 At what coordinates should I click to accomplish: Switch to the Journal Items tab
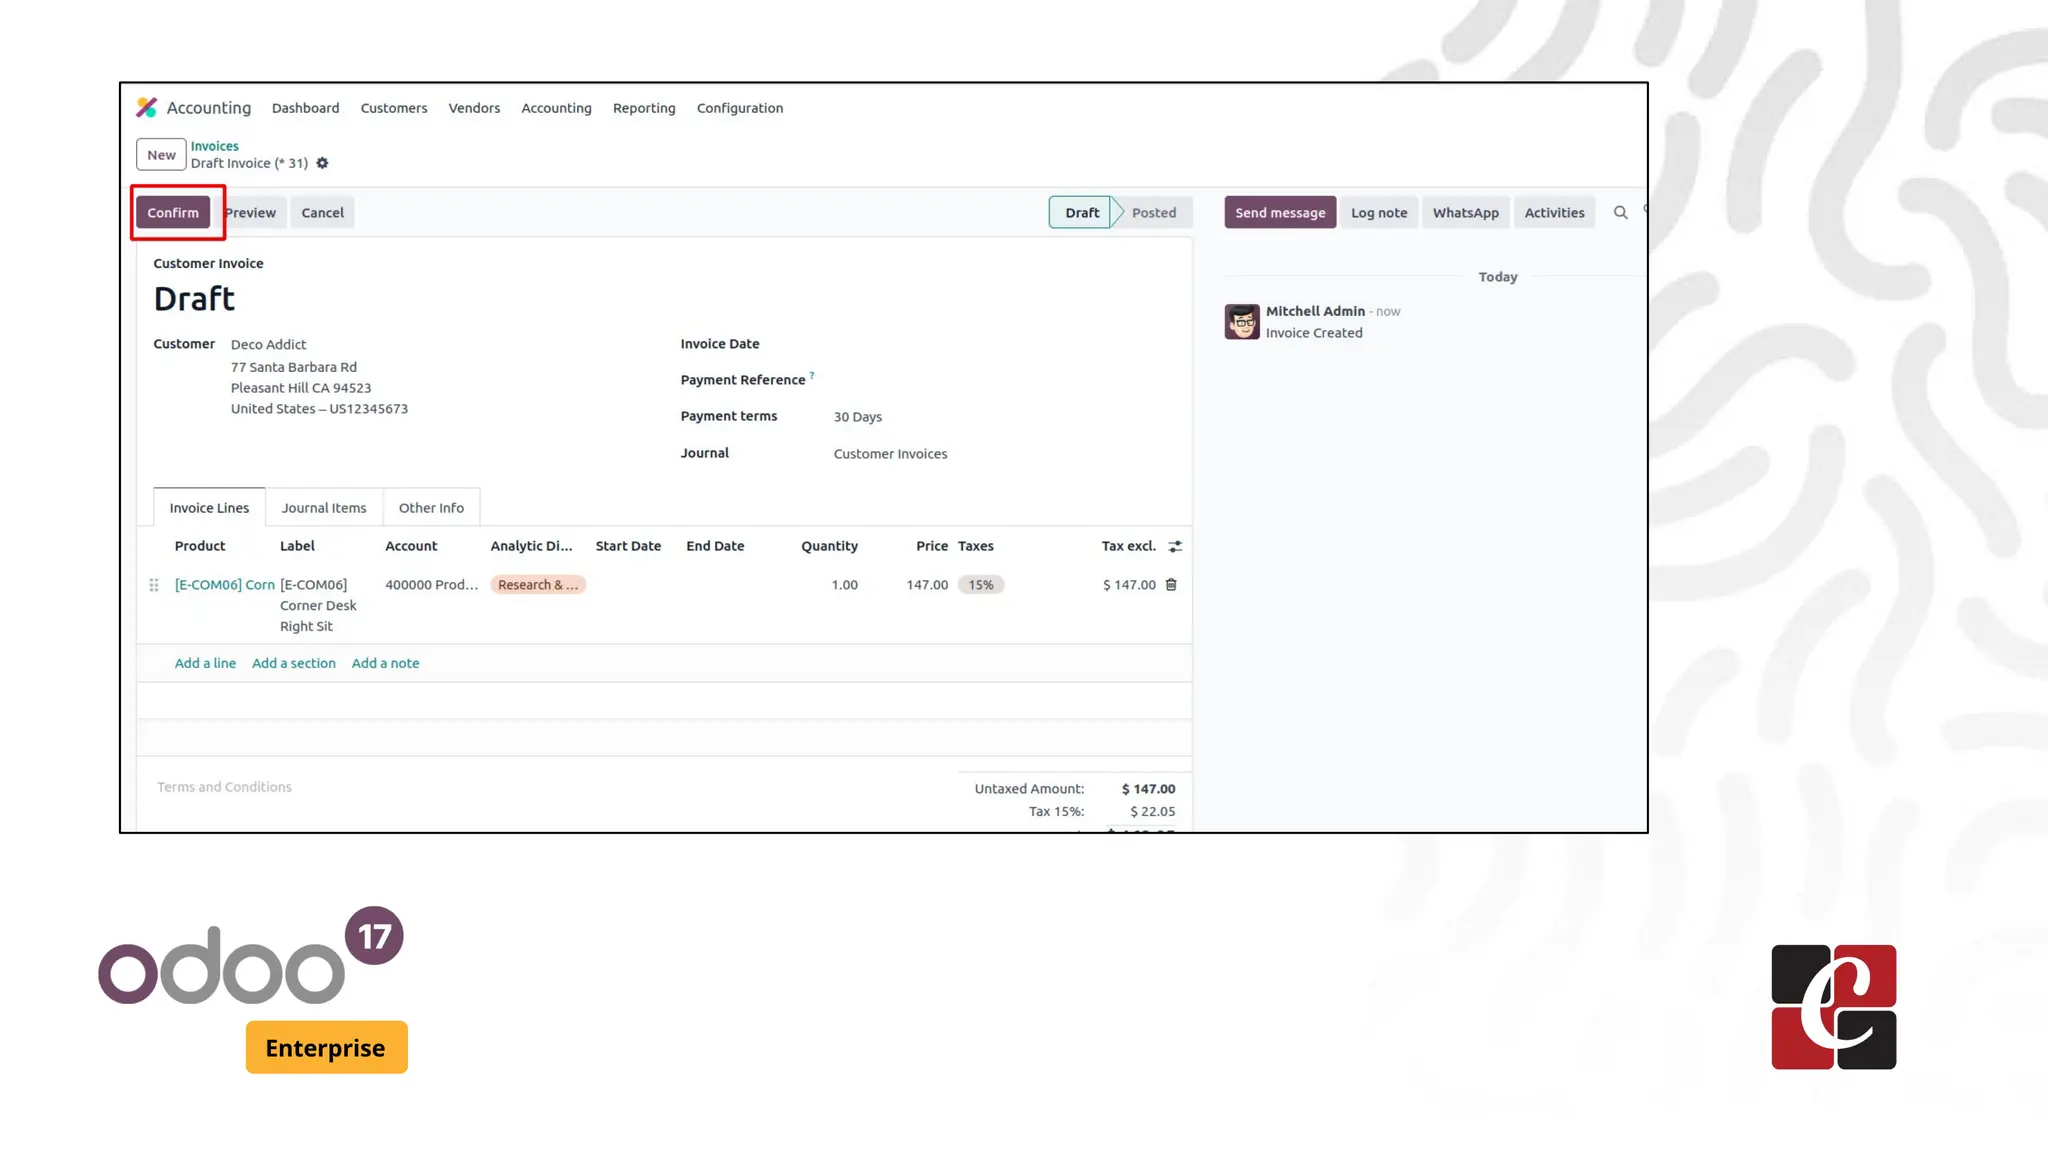click(323, 508)
